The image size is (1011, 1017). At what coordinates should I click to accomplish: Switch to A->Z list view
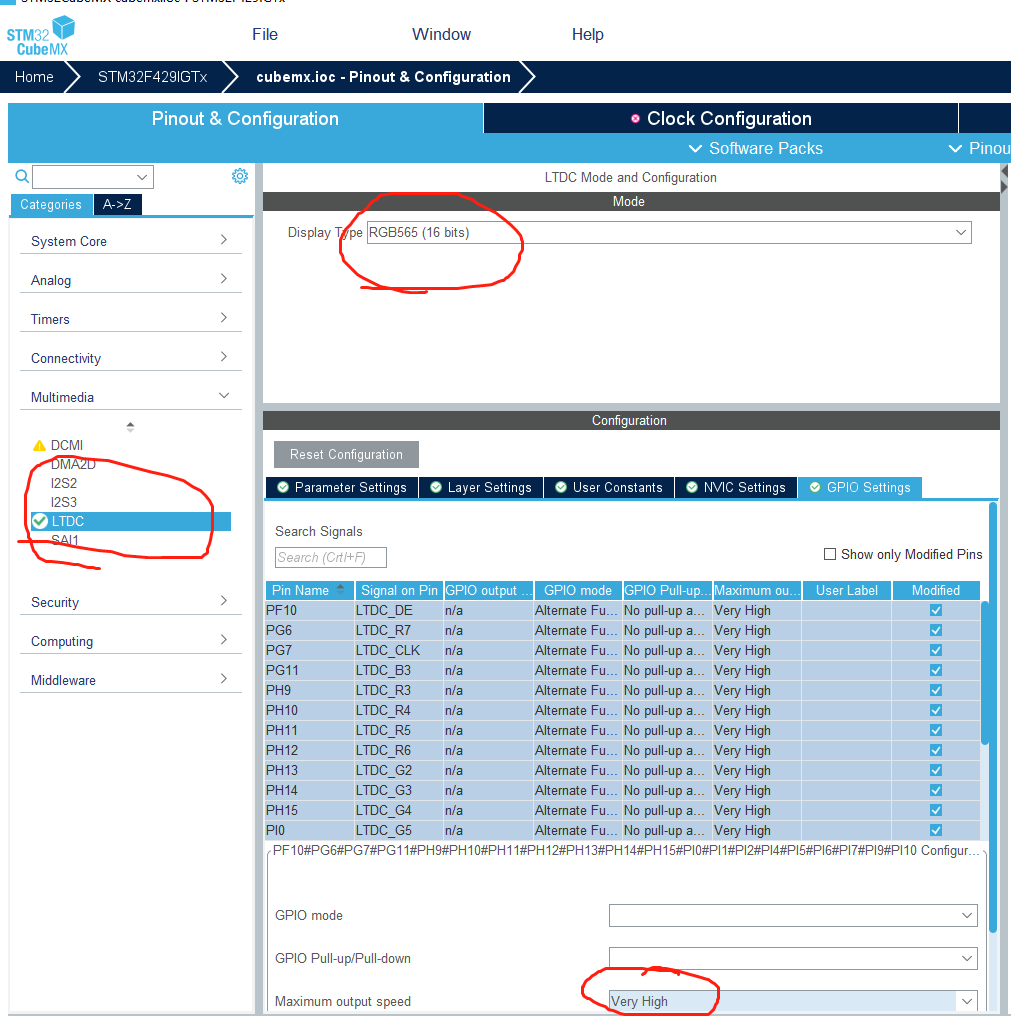click(117, 204)
